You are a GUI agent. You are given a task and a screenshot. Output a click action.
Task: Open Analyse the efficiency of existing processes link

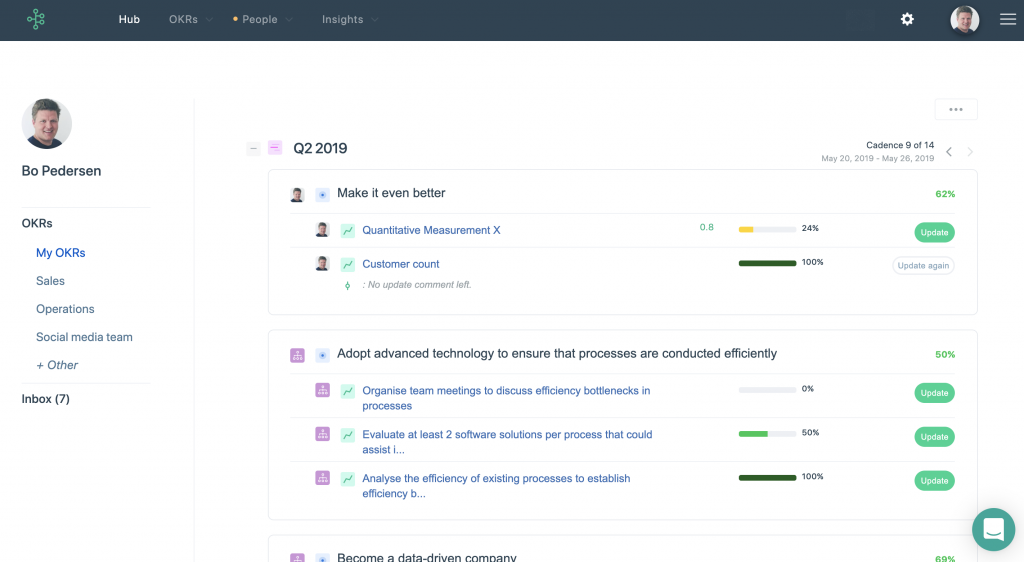[496, 486]
